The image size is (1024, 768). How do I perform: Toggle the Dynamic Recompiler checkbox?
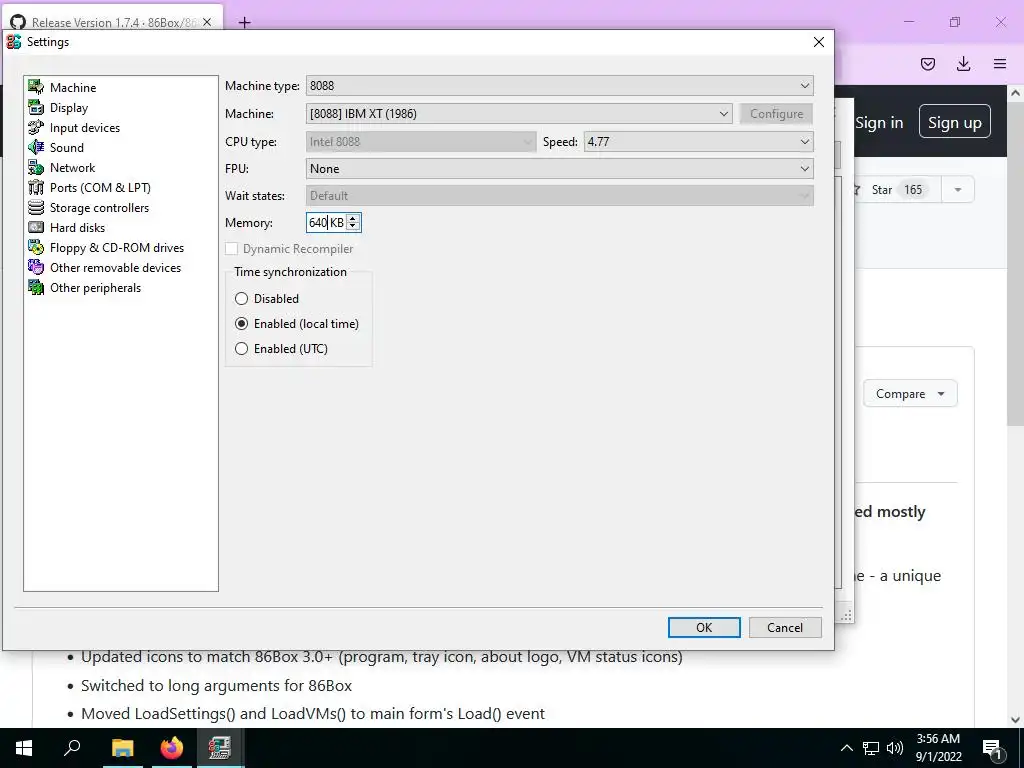[231, 249]
